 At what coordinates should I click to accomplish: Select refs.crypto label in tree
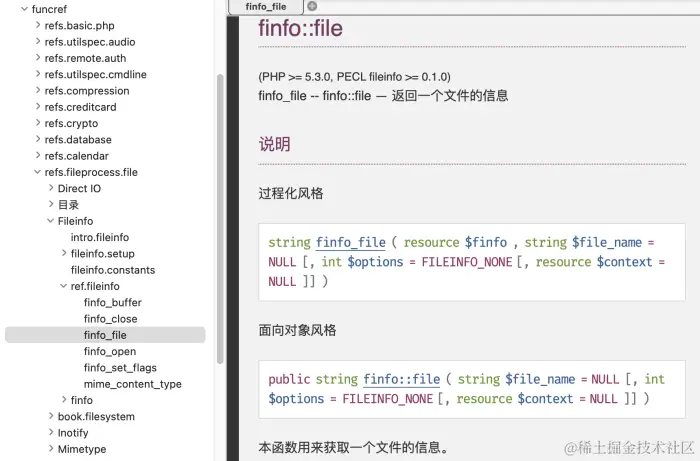point(71,123)
